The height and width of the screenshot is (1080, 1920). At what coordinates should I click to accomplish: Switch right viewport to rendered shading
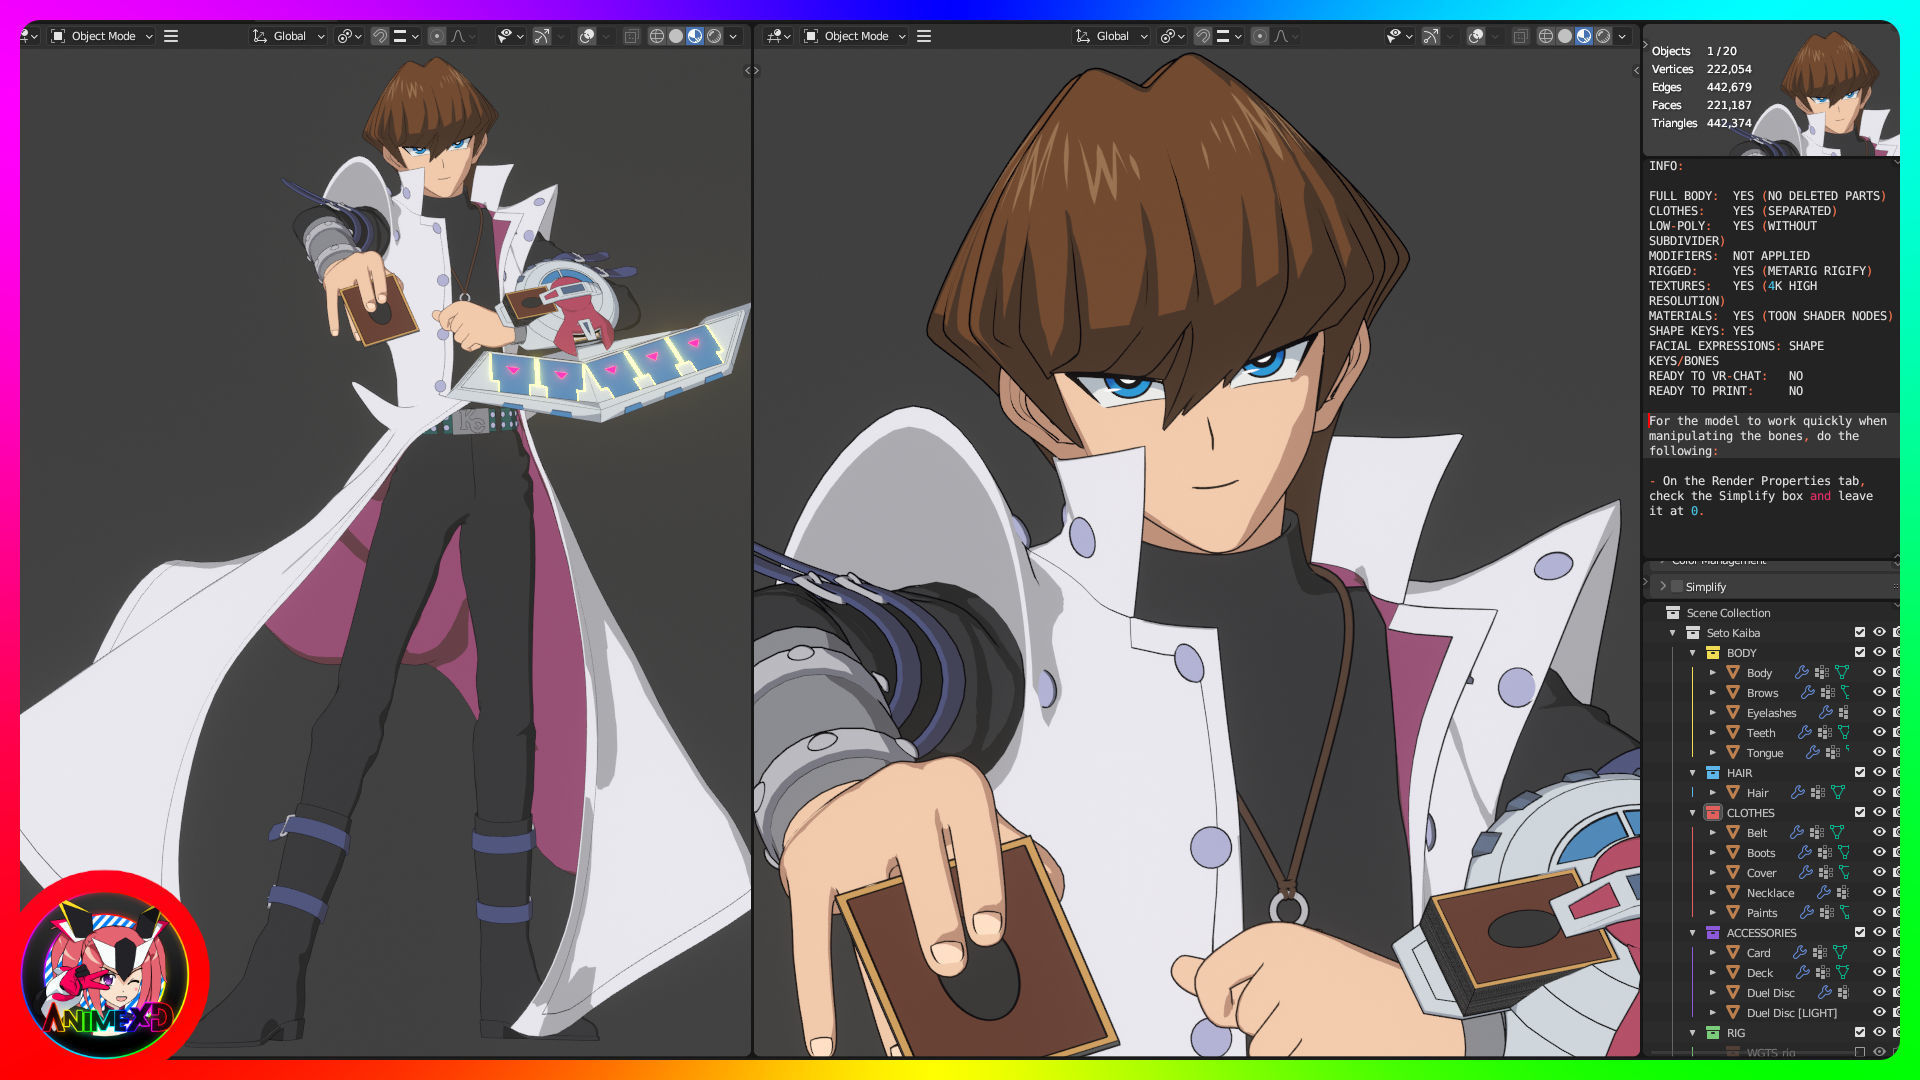pyautogui.click(x=1603, y=36)
